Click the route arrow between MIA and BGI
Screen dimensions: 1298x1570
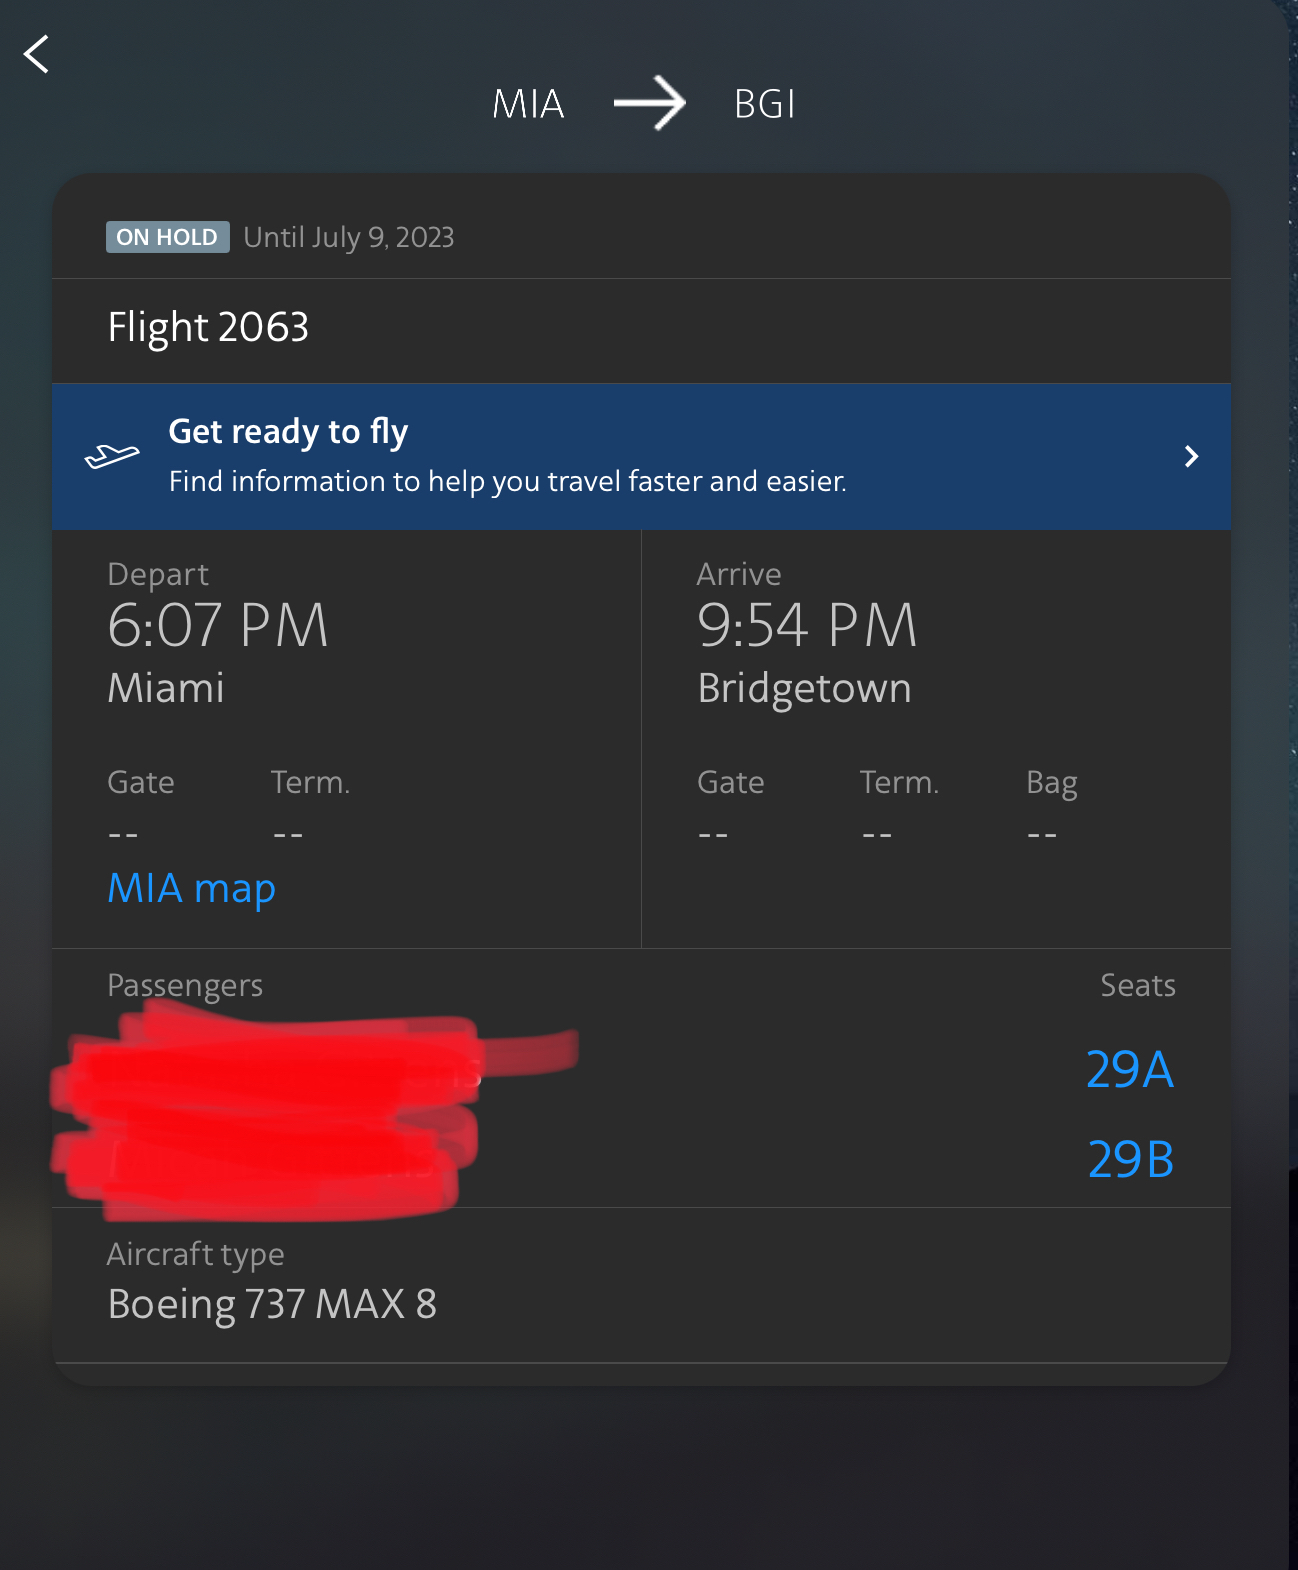tap(649, 103)
